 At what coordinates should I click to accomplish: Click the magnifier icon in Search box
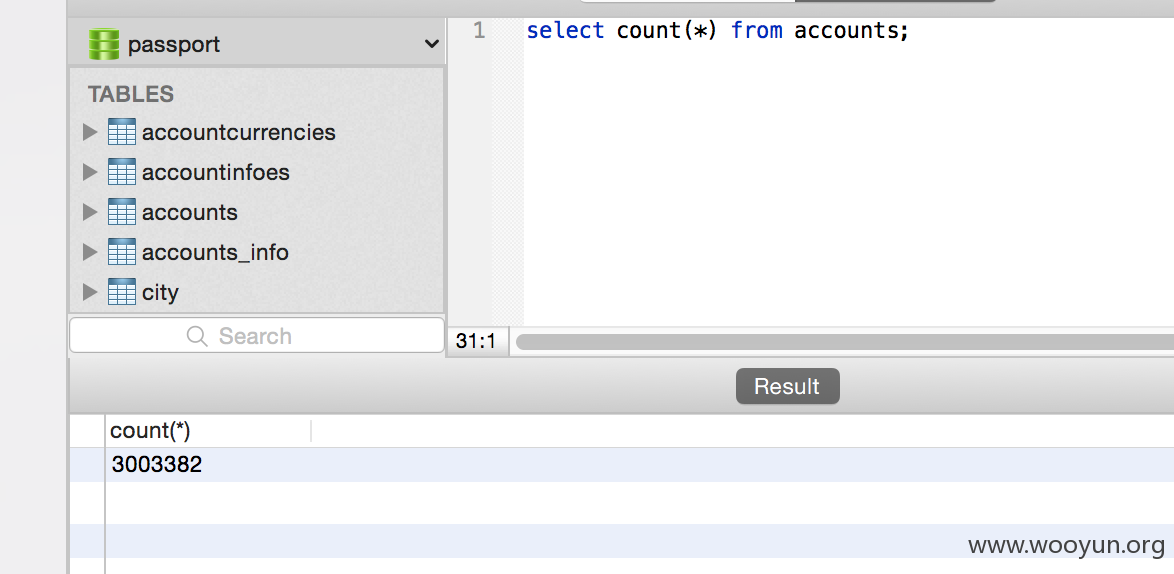[197, 336]
